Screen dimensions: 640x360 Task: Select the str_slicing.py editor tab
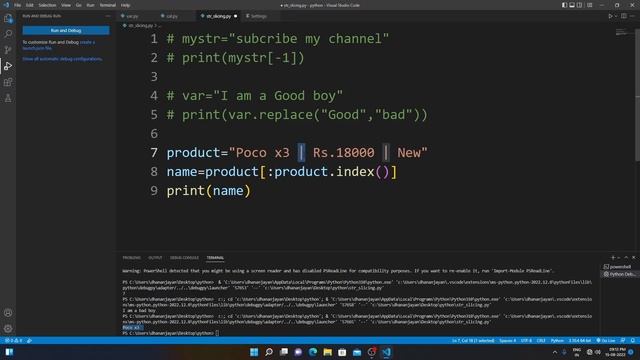(219, 16)
